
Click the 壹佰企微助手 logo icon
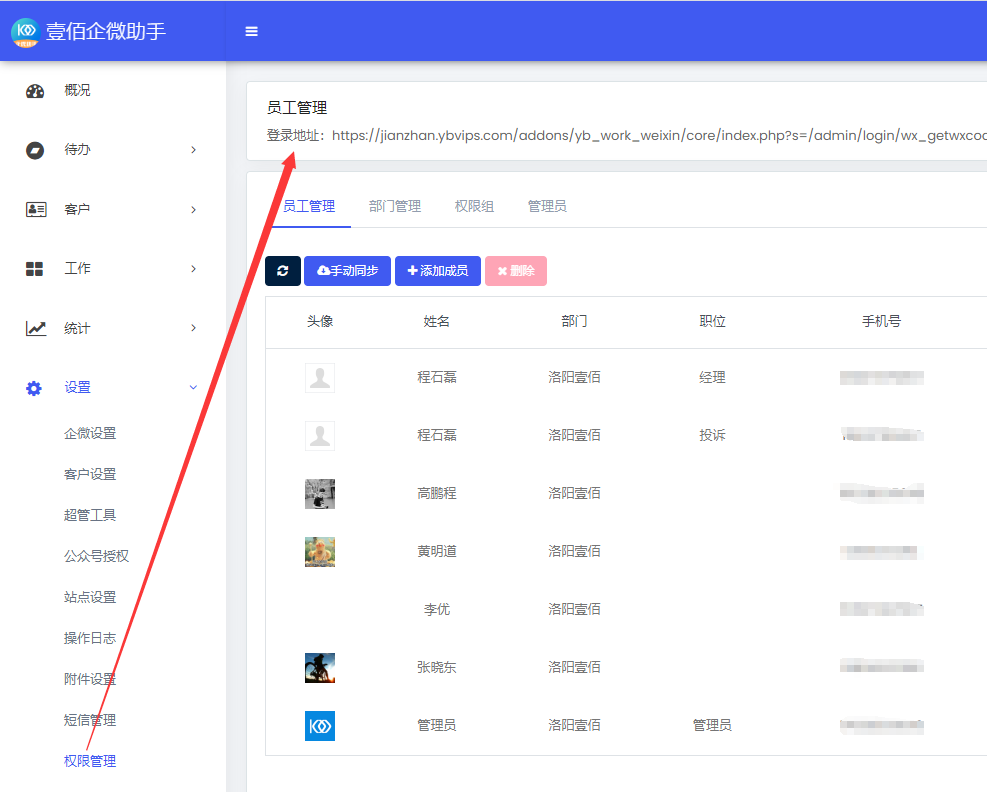coord(26,32)
